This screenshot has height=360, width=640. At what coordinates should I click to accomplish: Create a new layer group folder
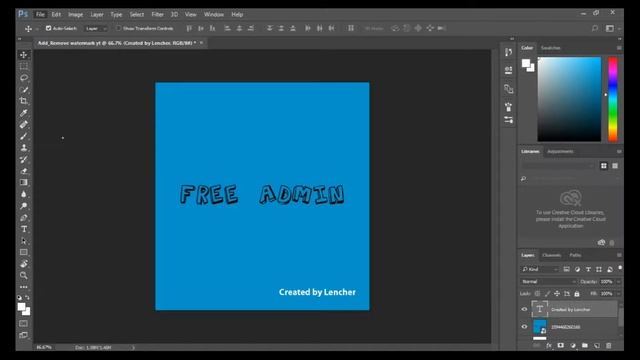[585, 345]
